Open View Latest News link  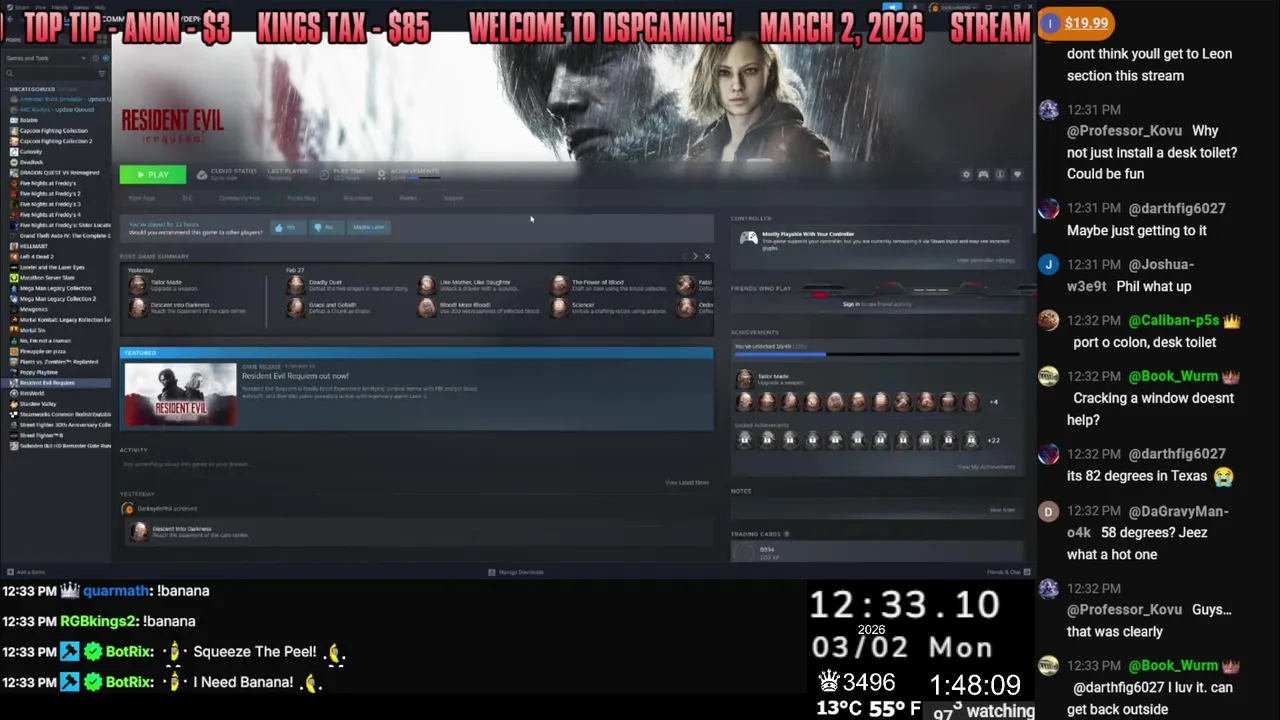point(687,482)
